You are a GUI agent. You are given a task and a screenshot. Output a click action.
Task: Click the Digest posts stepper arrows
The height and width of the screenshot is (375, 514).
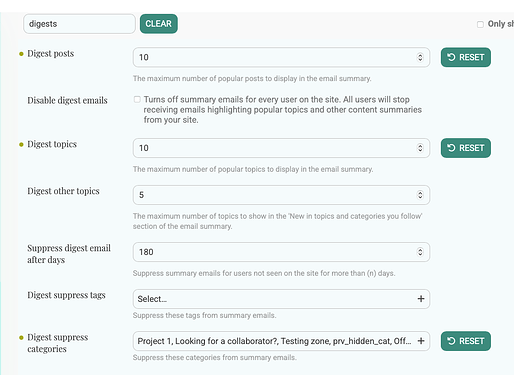[420, 57]
